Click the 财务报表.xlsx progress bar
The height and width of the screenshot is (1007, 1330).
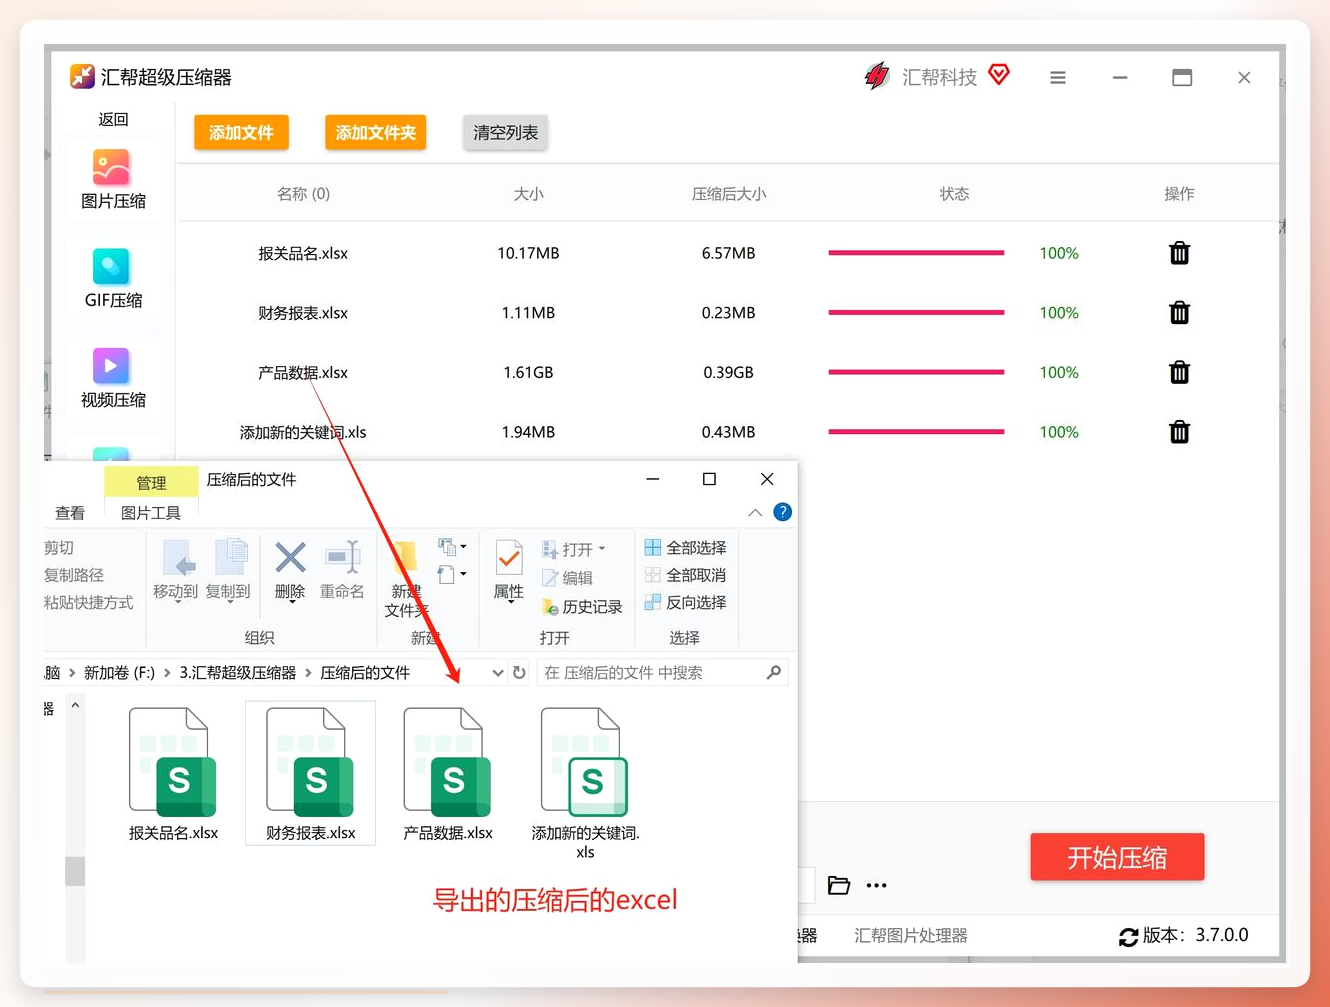tap(916, 313)
